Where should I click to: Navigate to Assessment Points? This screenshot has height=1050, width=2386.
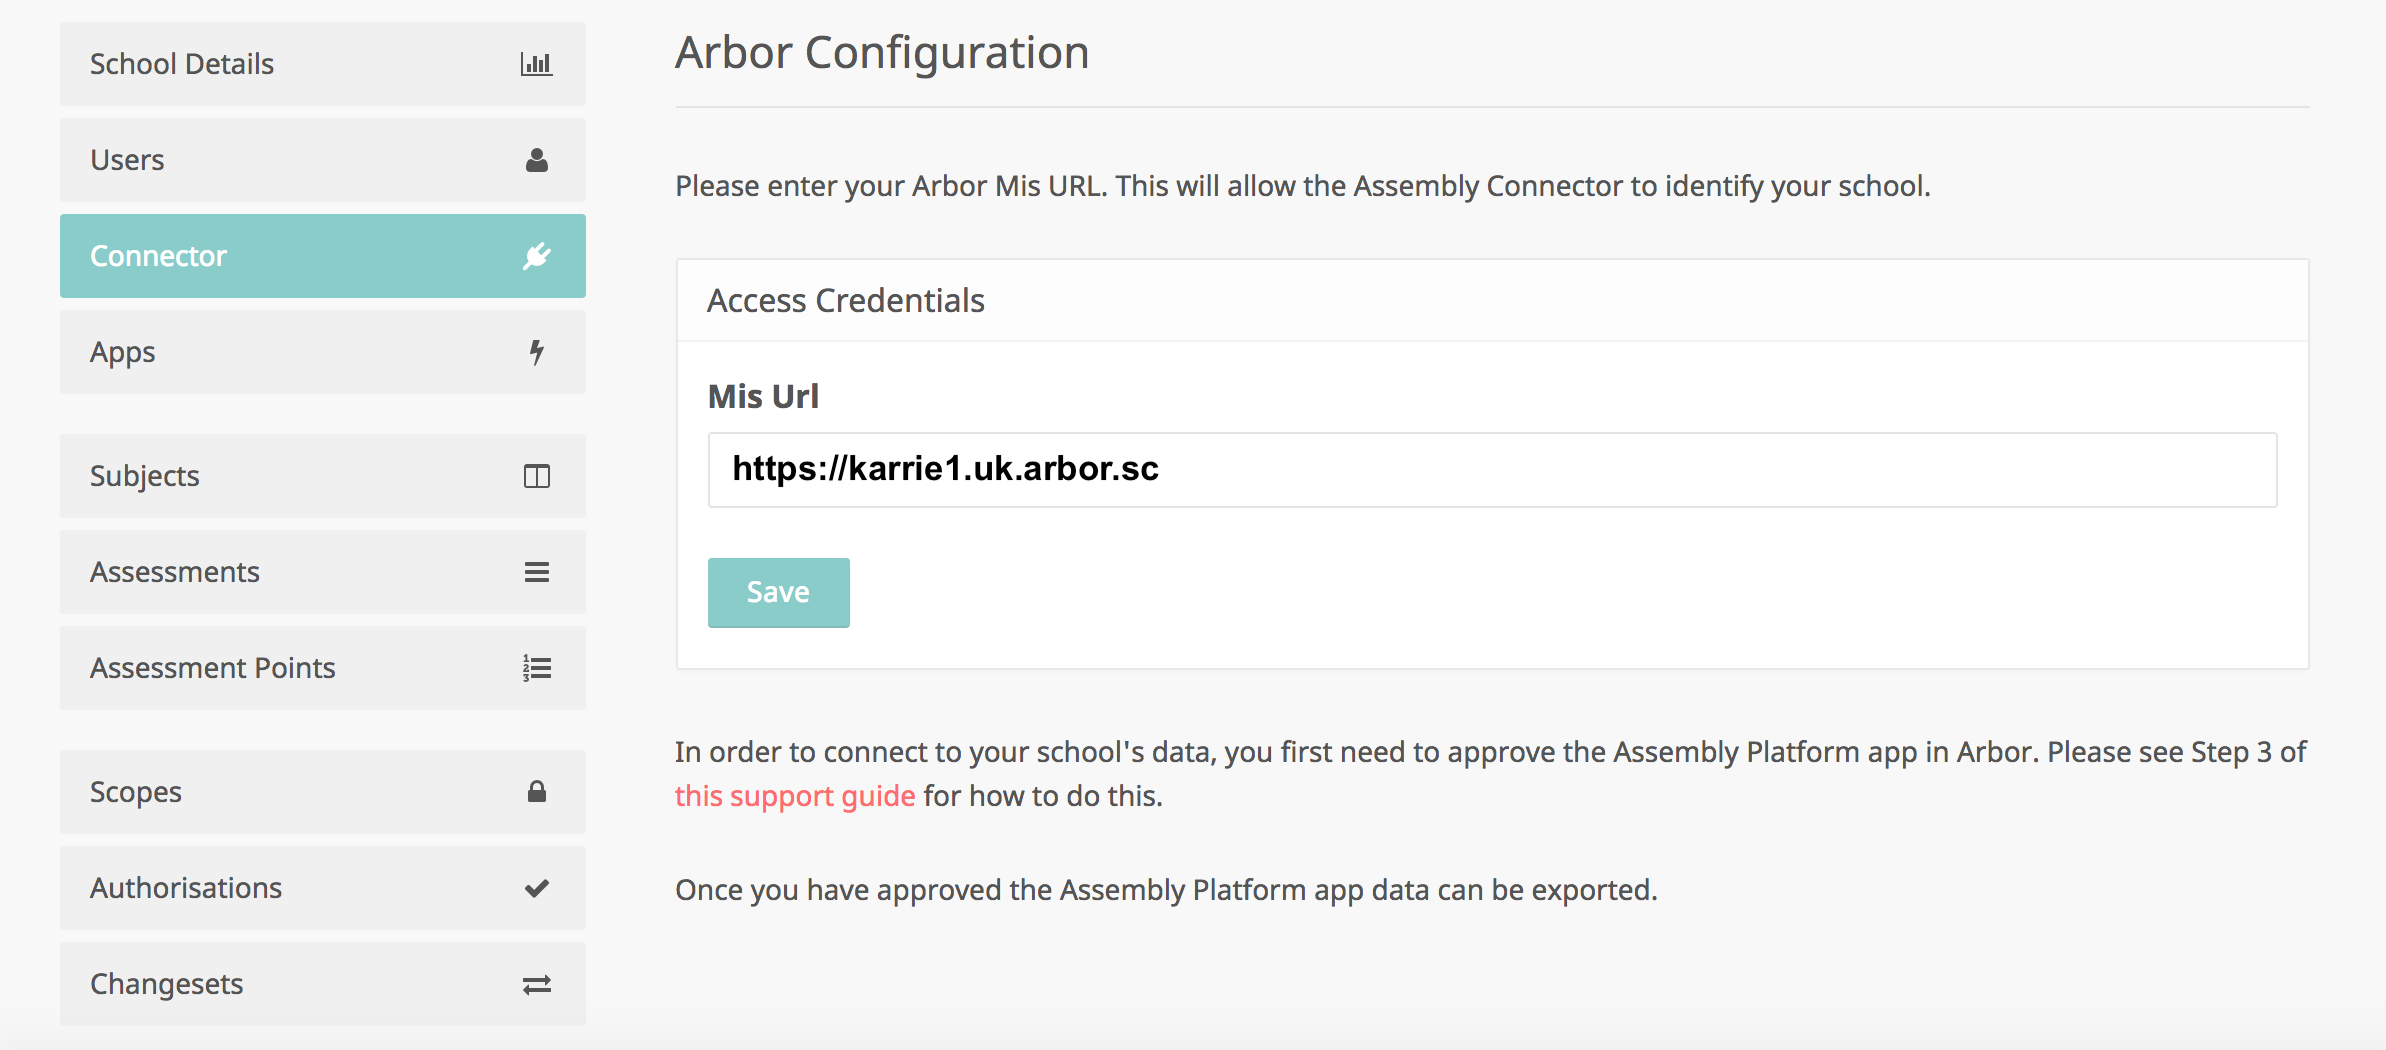click(x=213, y=668)
